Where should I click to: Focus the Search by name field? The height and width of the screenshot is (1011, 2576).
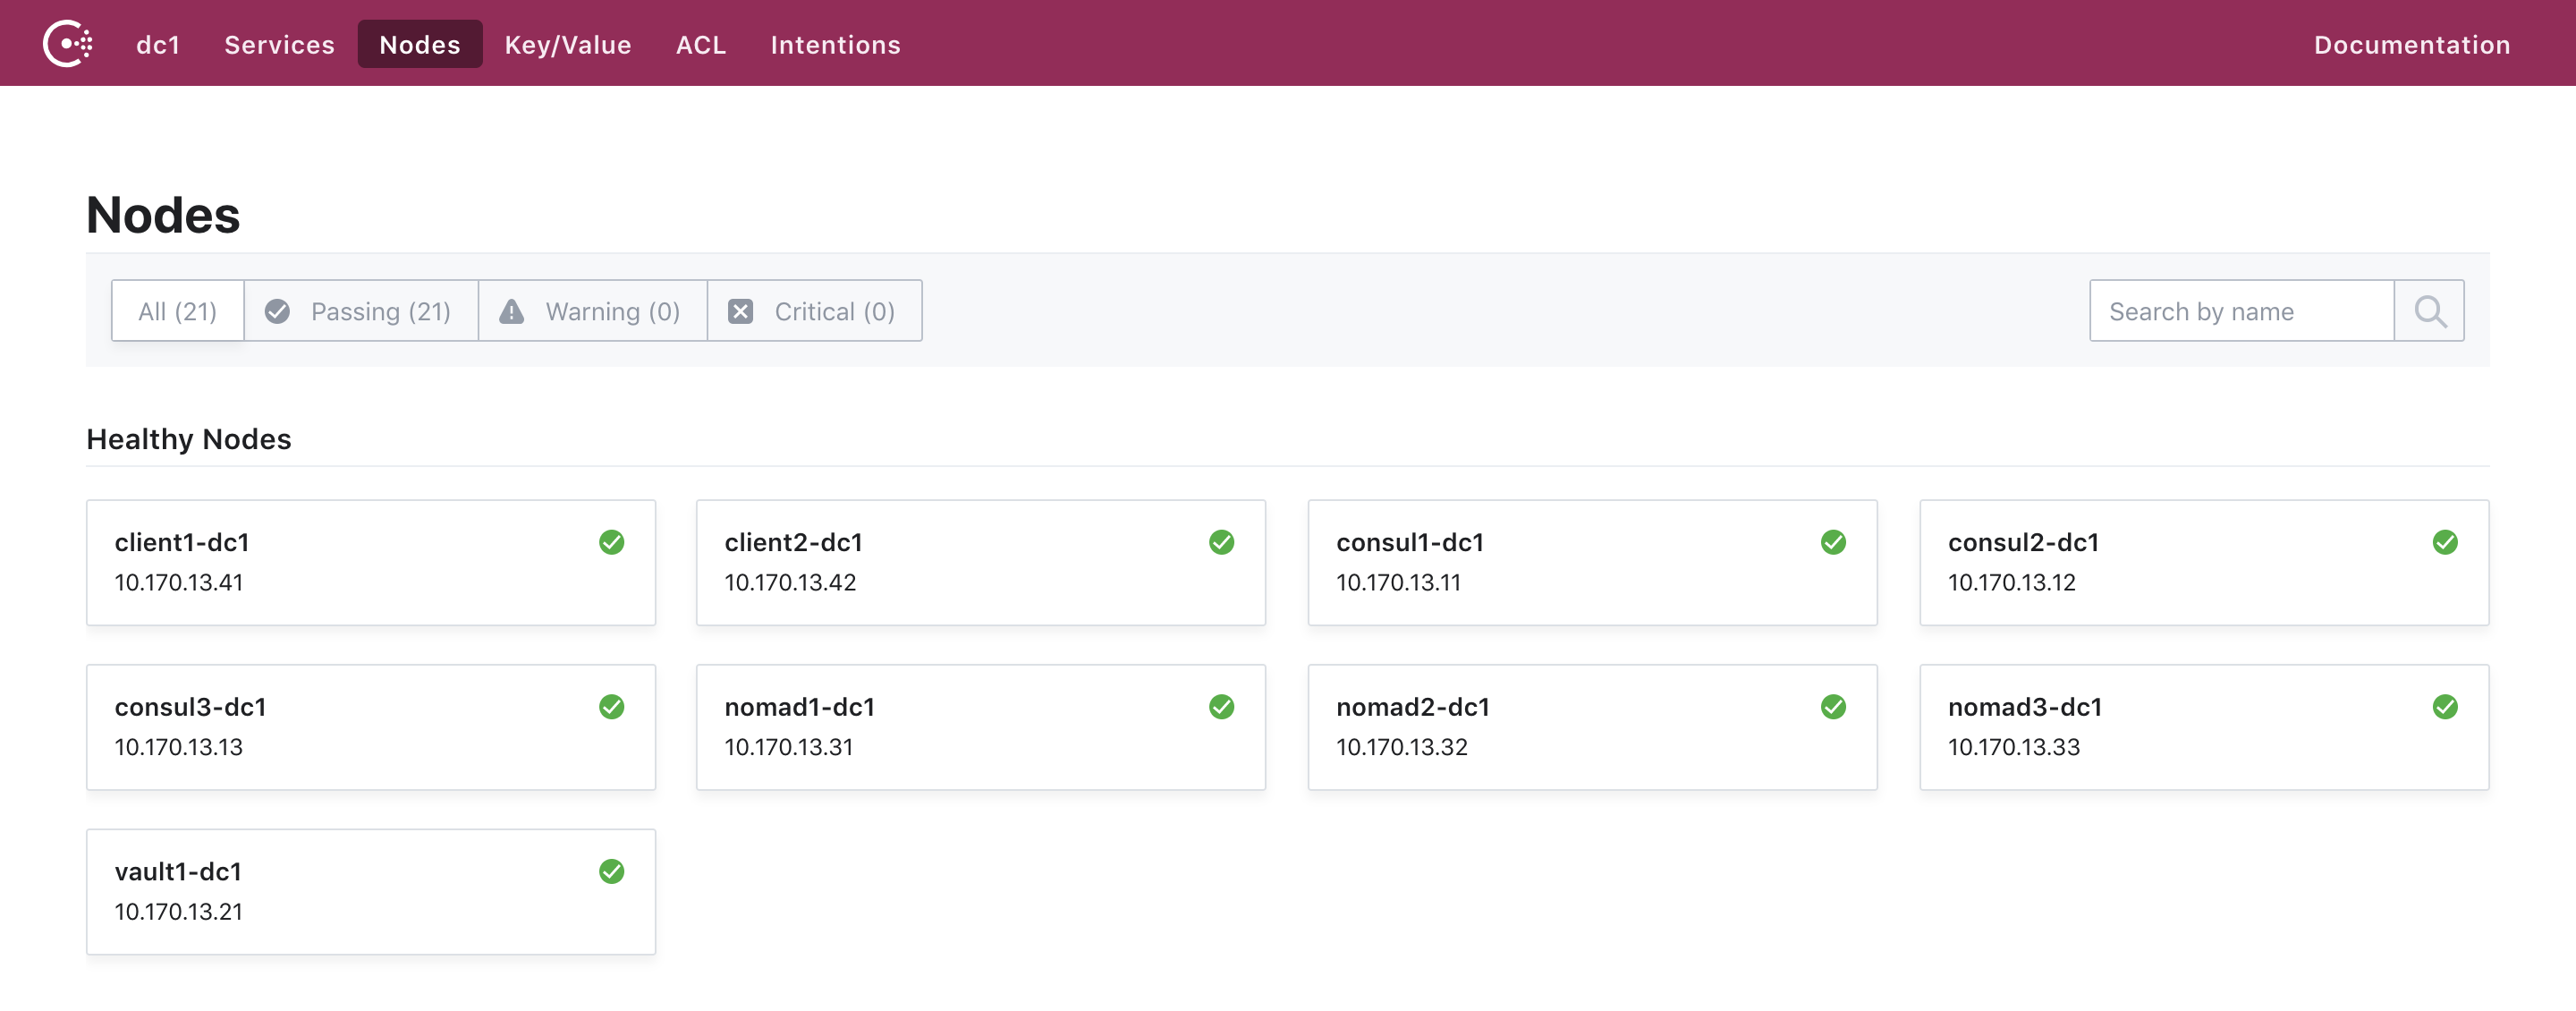2240,311
